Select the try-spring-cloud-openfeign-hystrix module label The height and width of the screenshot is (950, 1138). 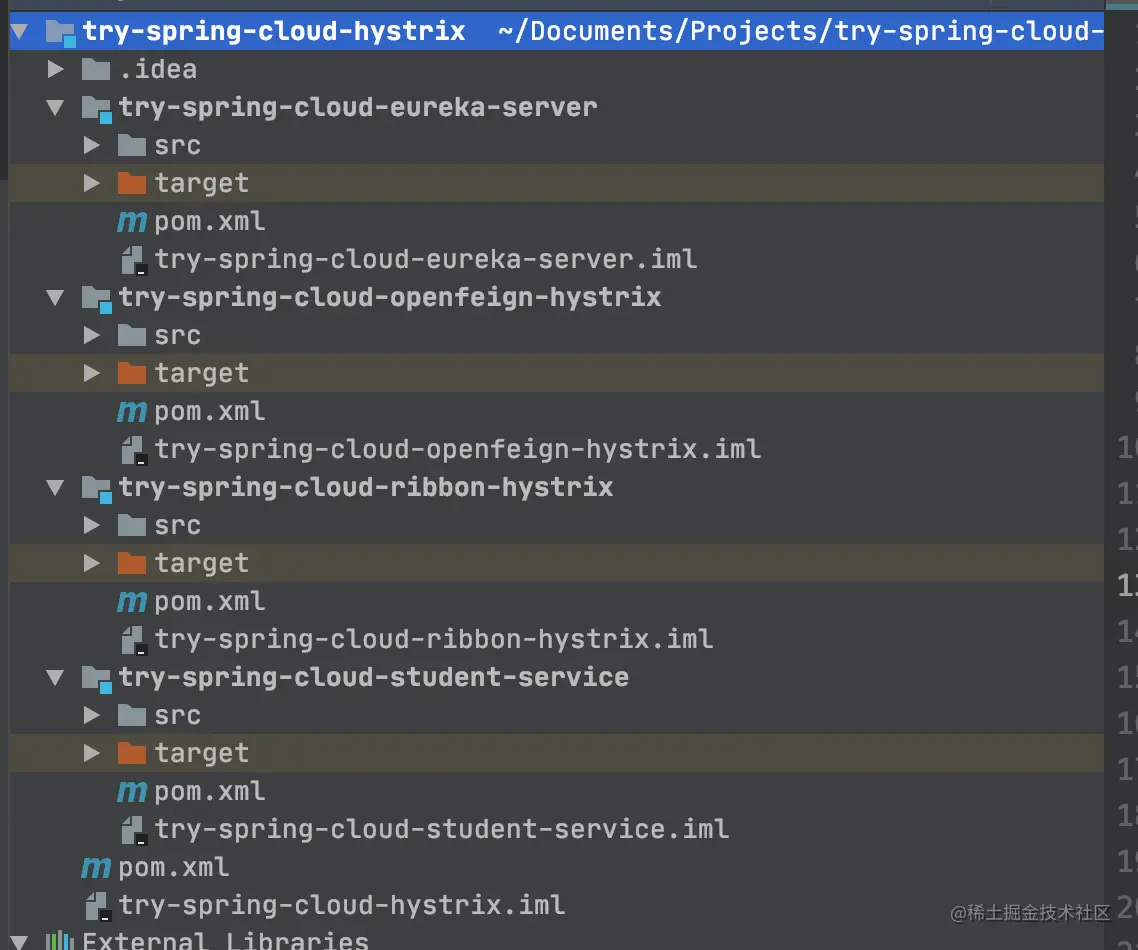coord(390,298)
